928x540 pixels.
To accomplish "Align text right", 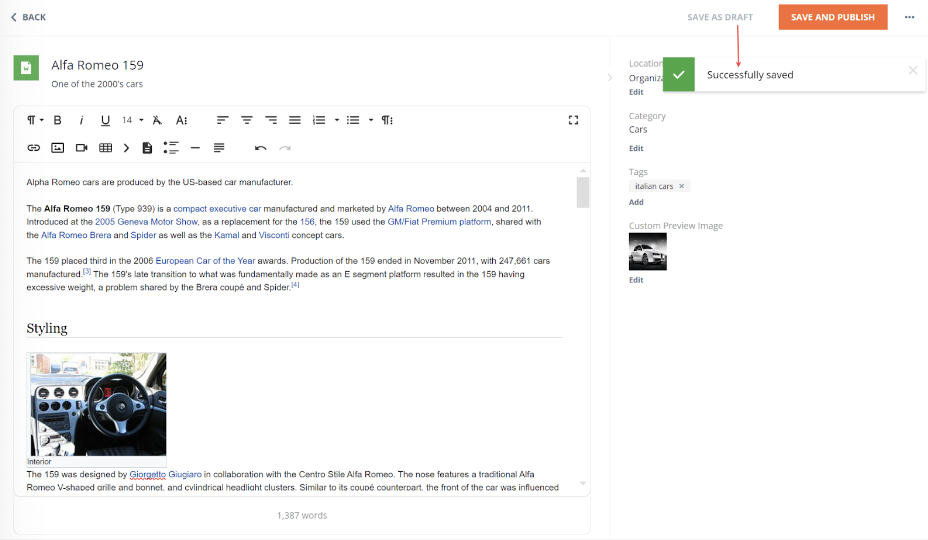I will 271,120.
